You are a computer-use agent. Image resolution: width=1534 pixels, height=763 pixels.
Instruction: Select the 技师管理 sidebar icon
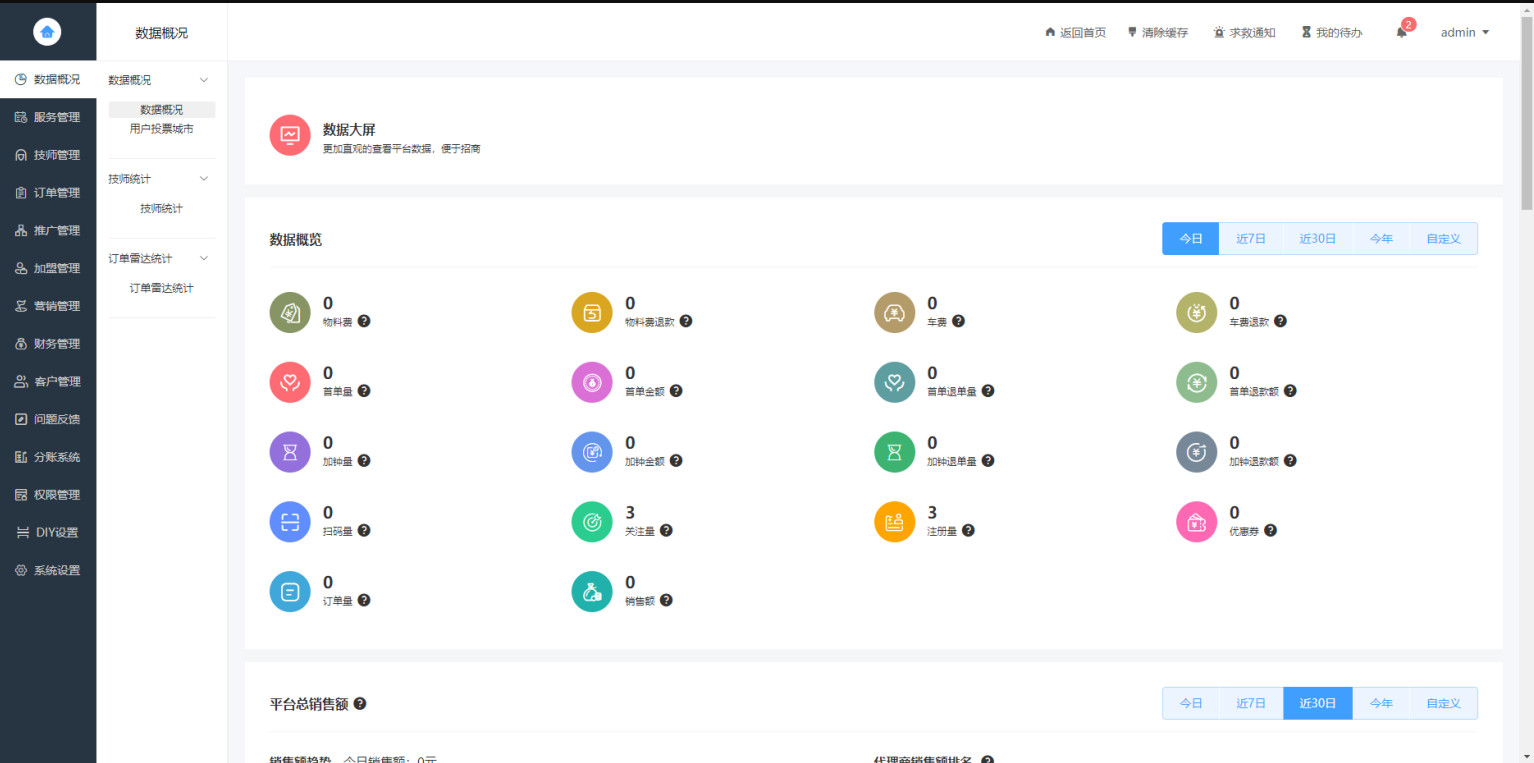click(x=47, y=154)
